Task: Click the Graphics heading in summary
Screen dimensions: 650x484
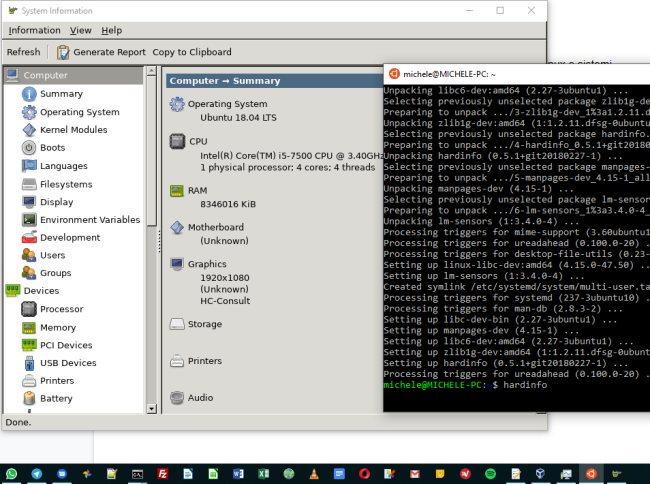Action: [207, 264]
